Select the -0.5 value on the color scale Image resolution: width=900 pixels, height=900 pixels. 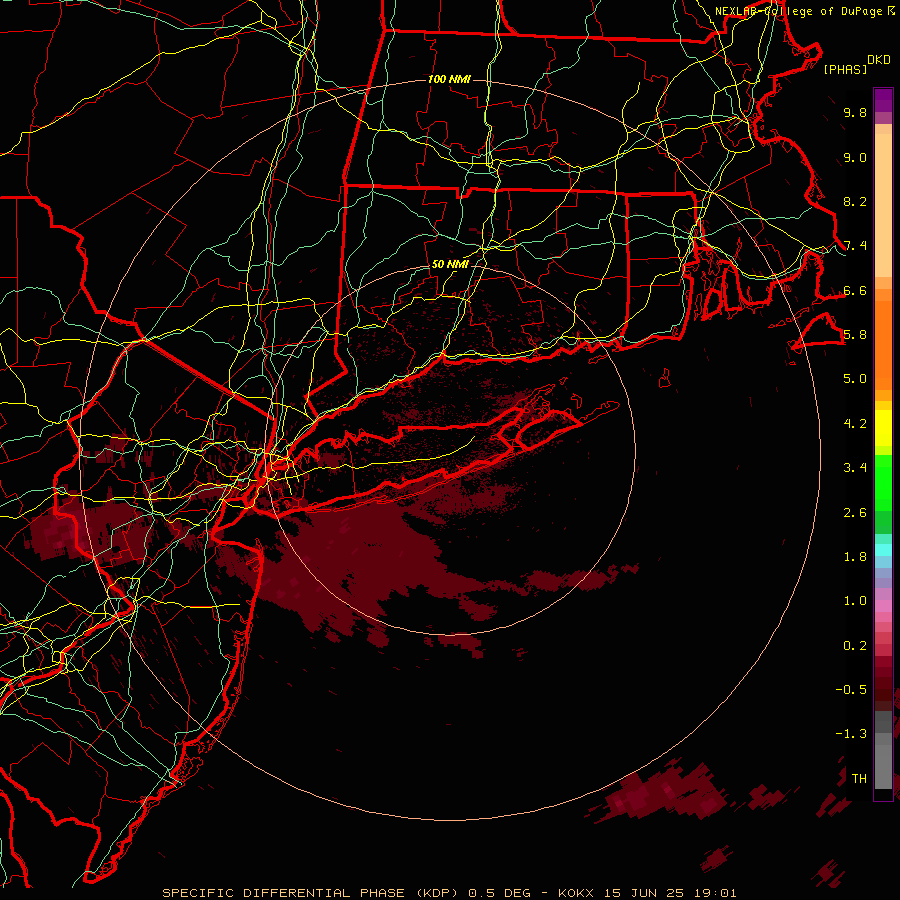coord(851,690)
